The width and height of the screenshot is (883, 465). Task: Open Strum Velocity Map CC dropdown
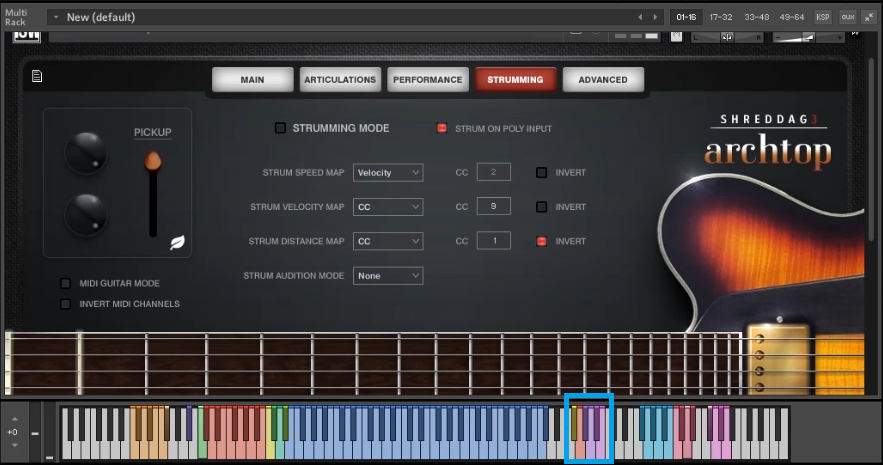[x=388, y=207]
